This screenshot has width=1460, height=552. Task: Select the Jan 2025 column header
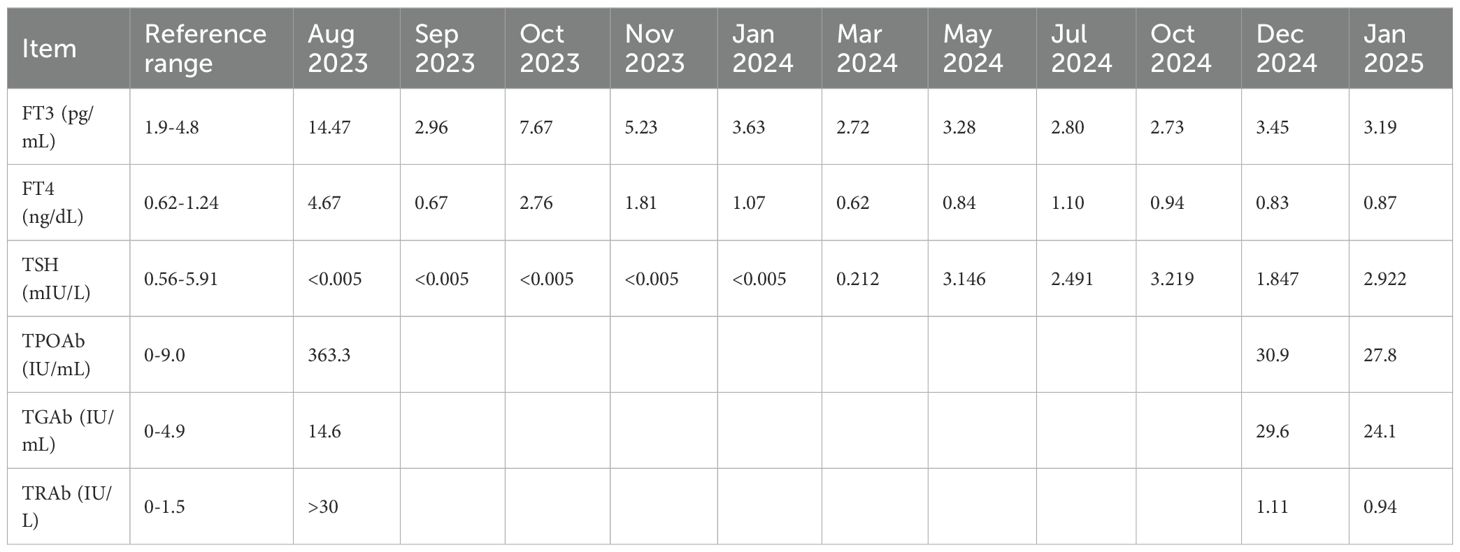(x=1393, y=48)
